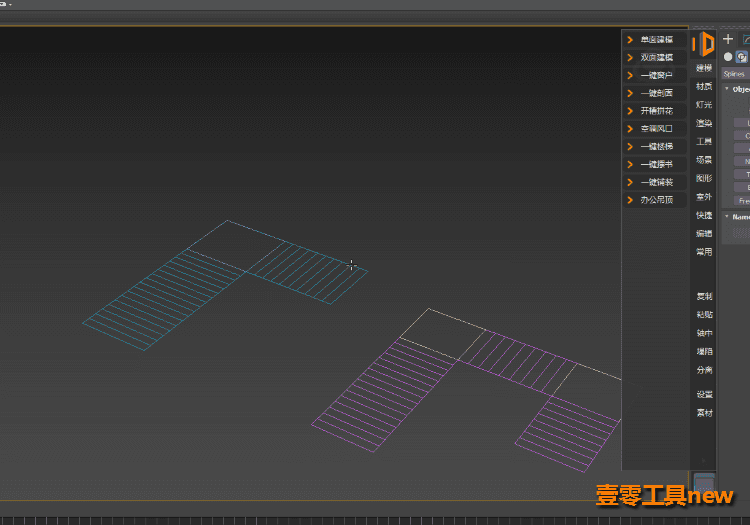Switch to the 灯光 sidebar tab
Screen dimensions: 750x525
(x=704, y=105)
